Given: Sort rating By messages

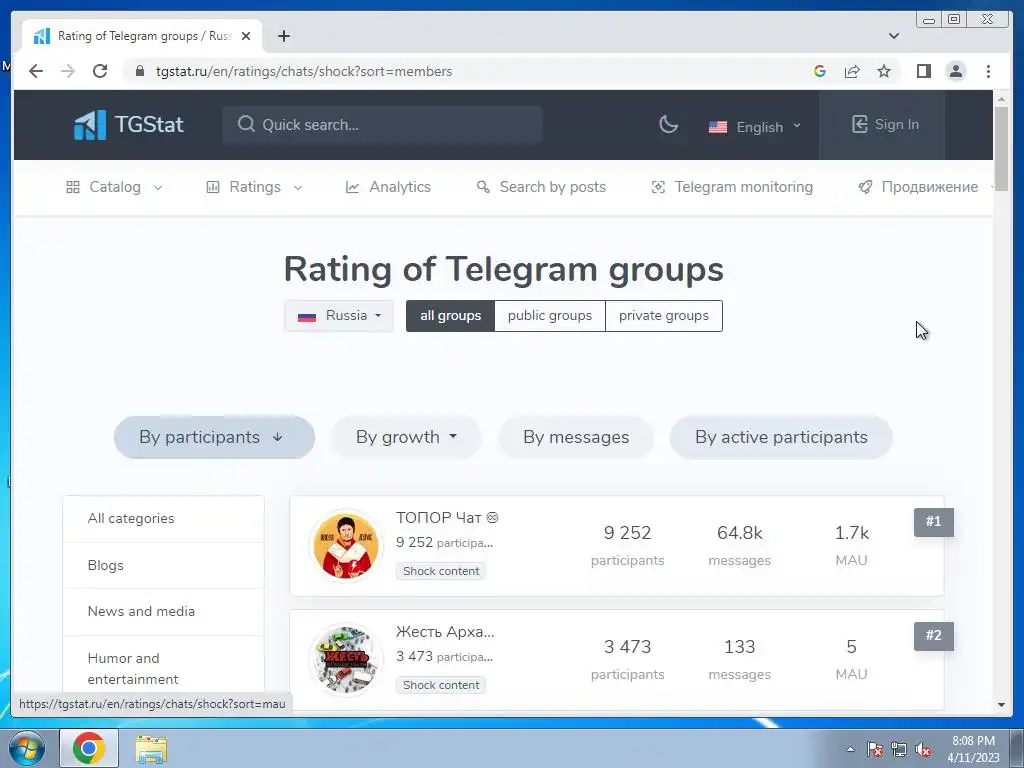Looking at the screenshot, I should tap(576, 437).
